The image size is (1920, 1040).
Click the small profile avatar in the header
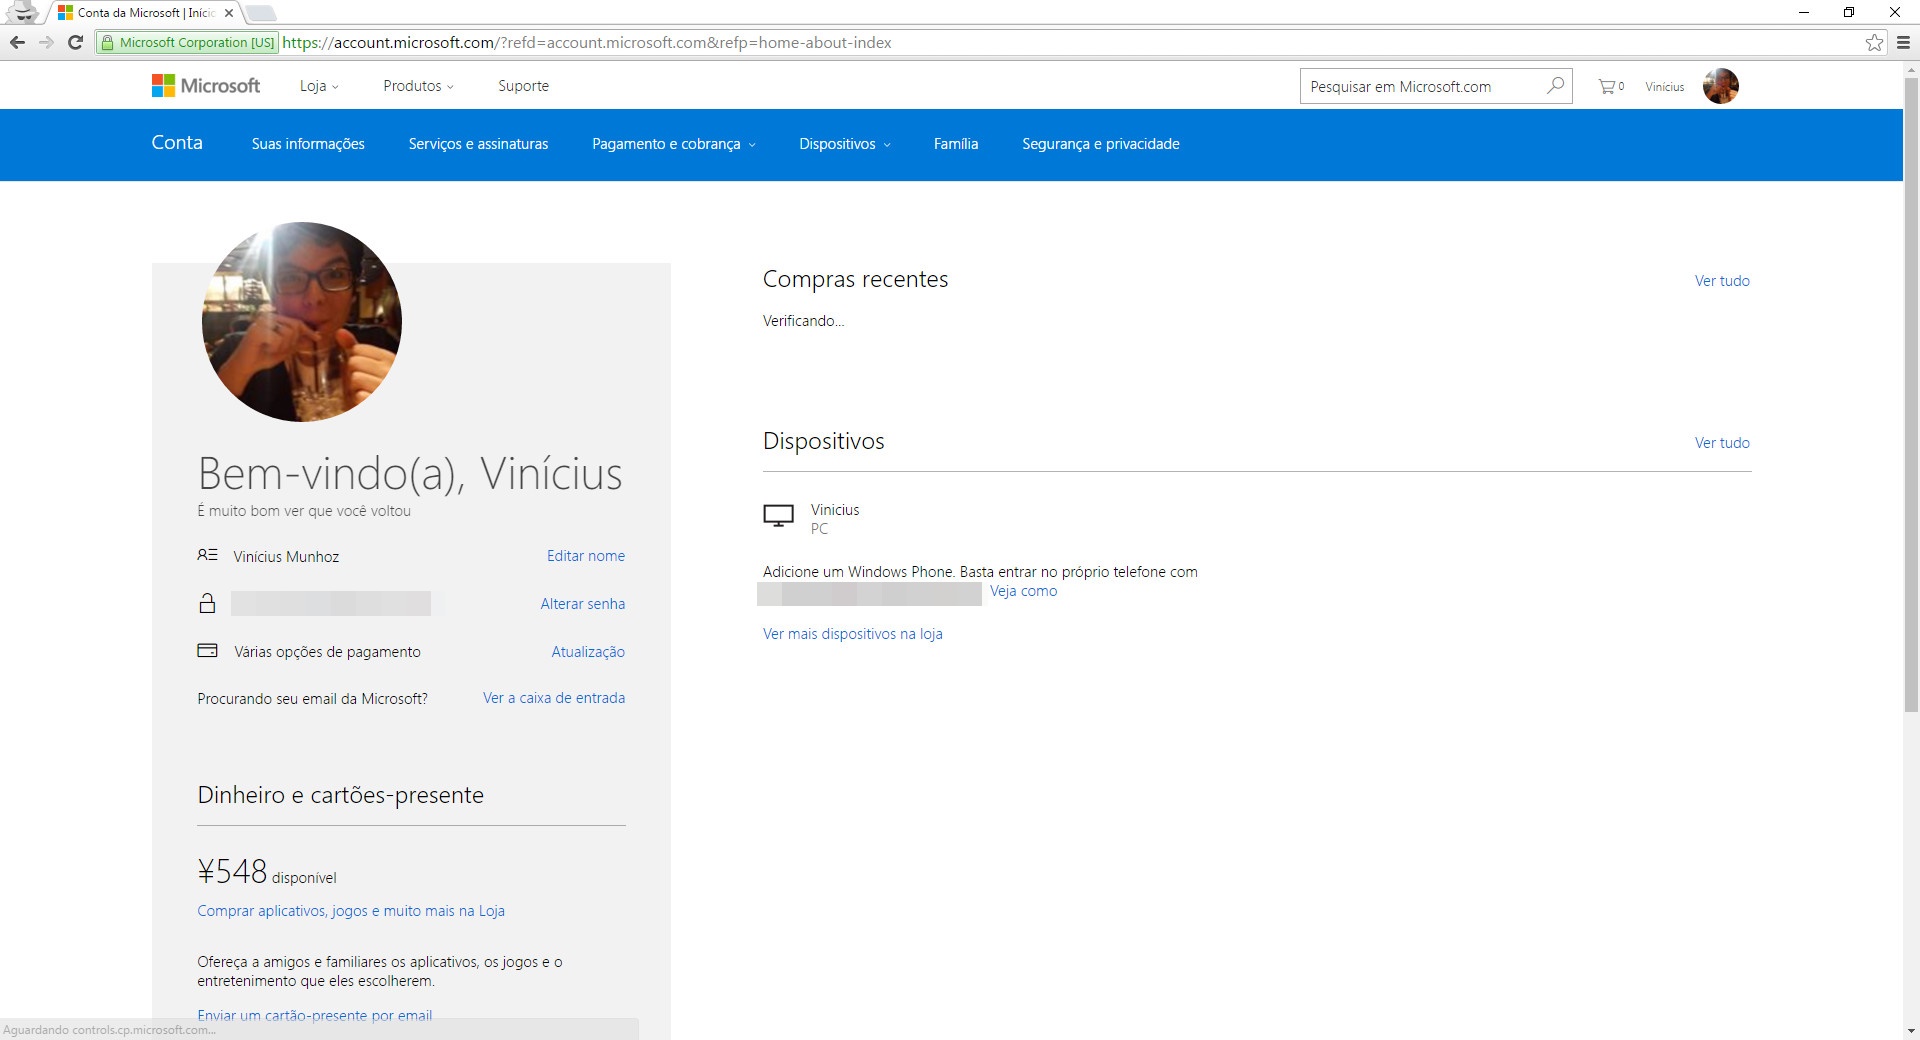click(1721, 86)
